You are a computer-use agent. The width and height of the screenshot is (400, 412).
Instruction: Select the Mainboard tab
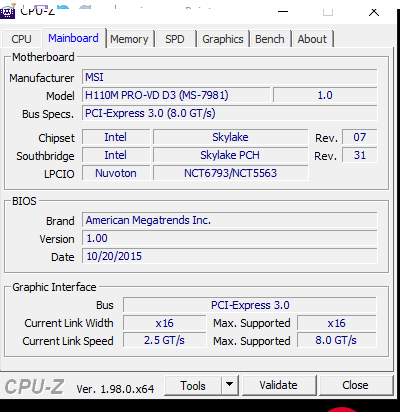tap(73, 38)
